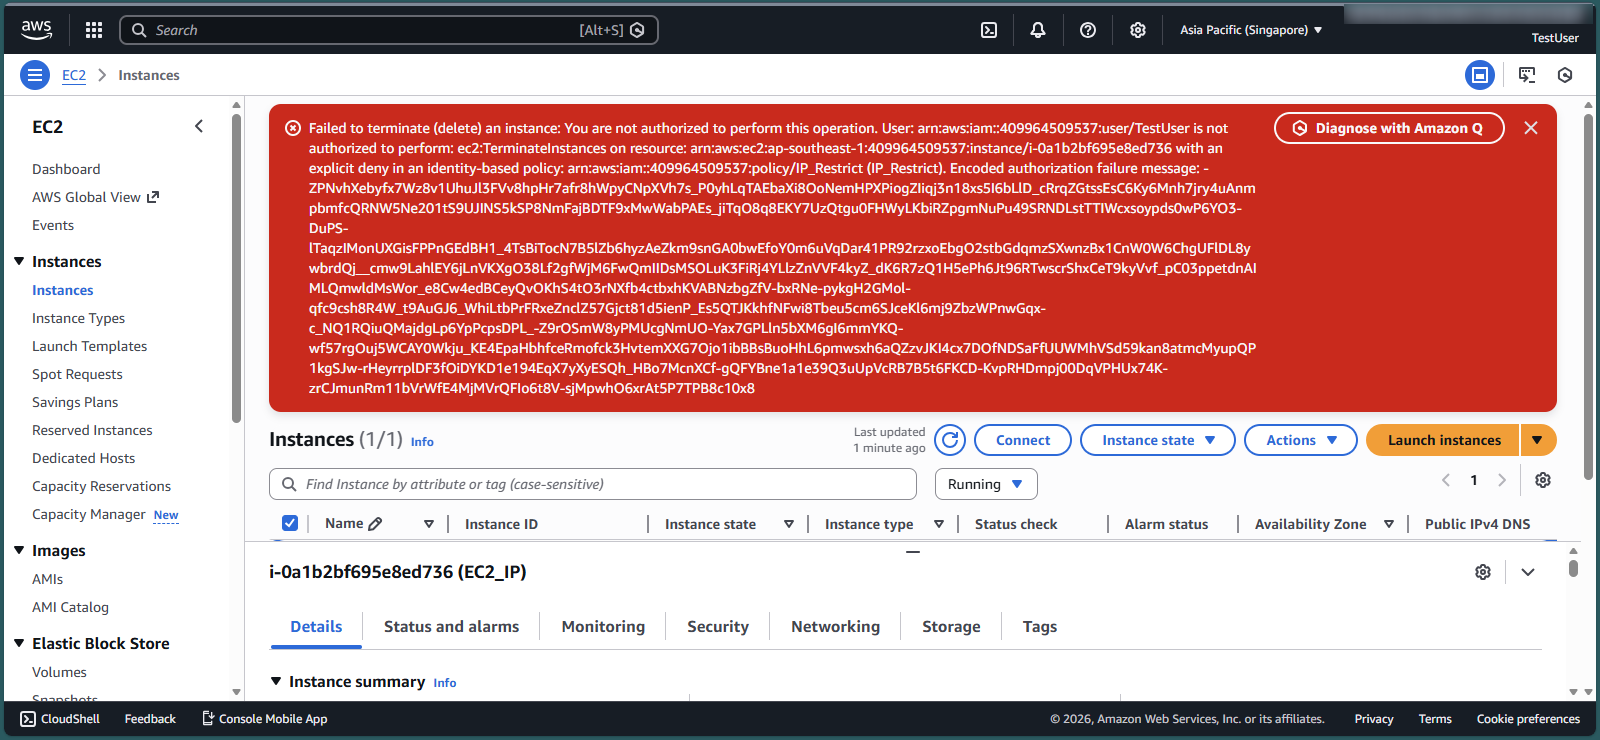Toggle the navigation hamburger menu

coord(35,75)
